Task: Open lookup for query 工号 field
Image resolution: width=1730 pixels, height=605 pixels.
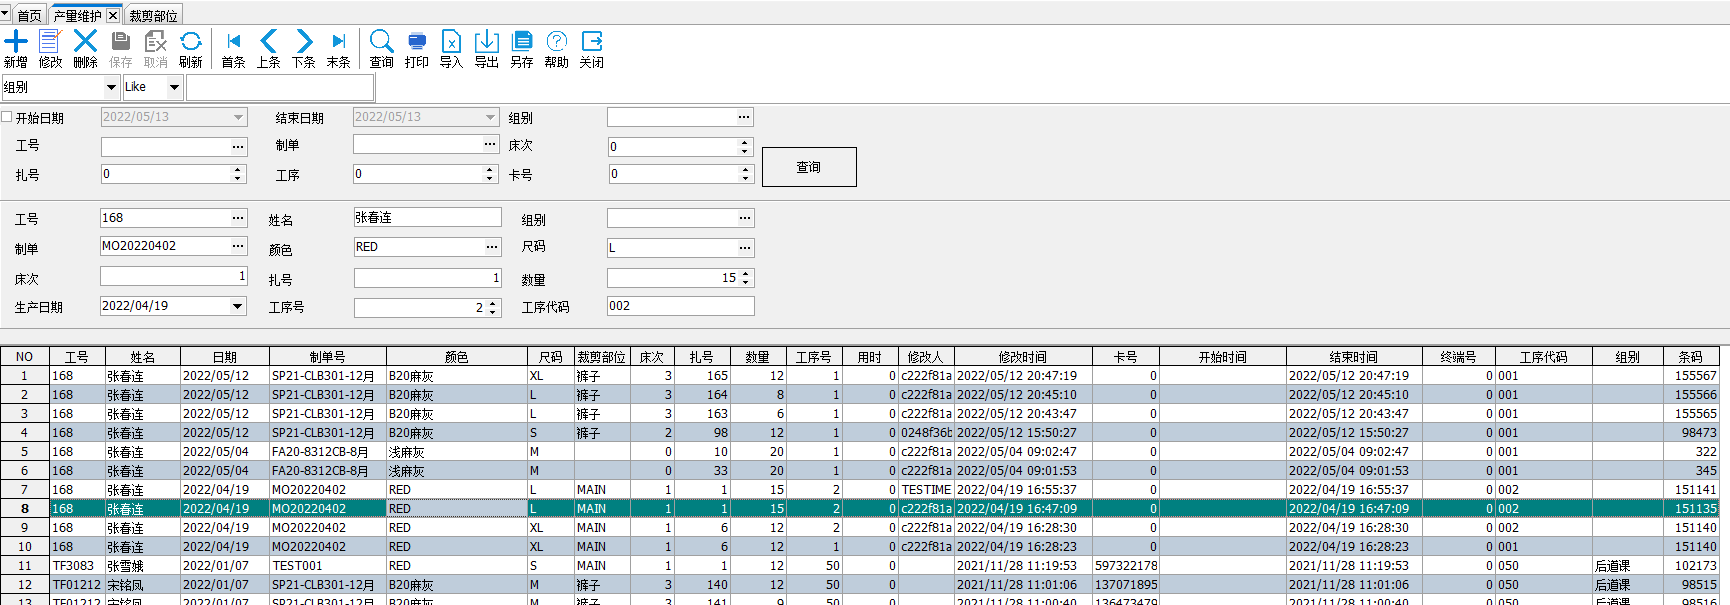Action: [238, 146]
